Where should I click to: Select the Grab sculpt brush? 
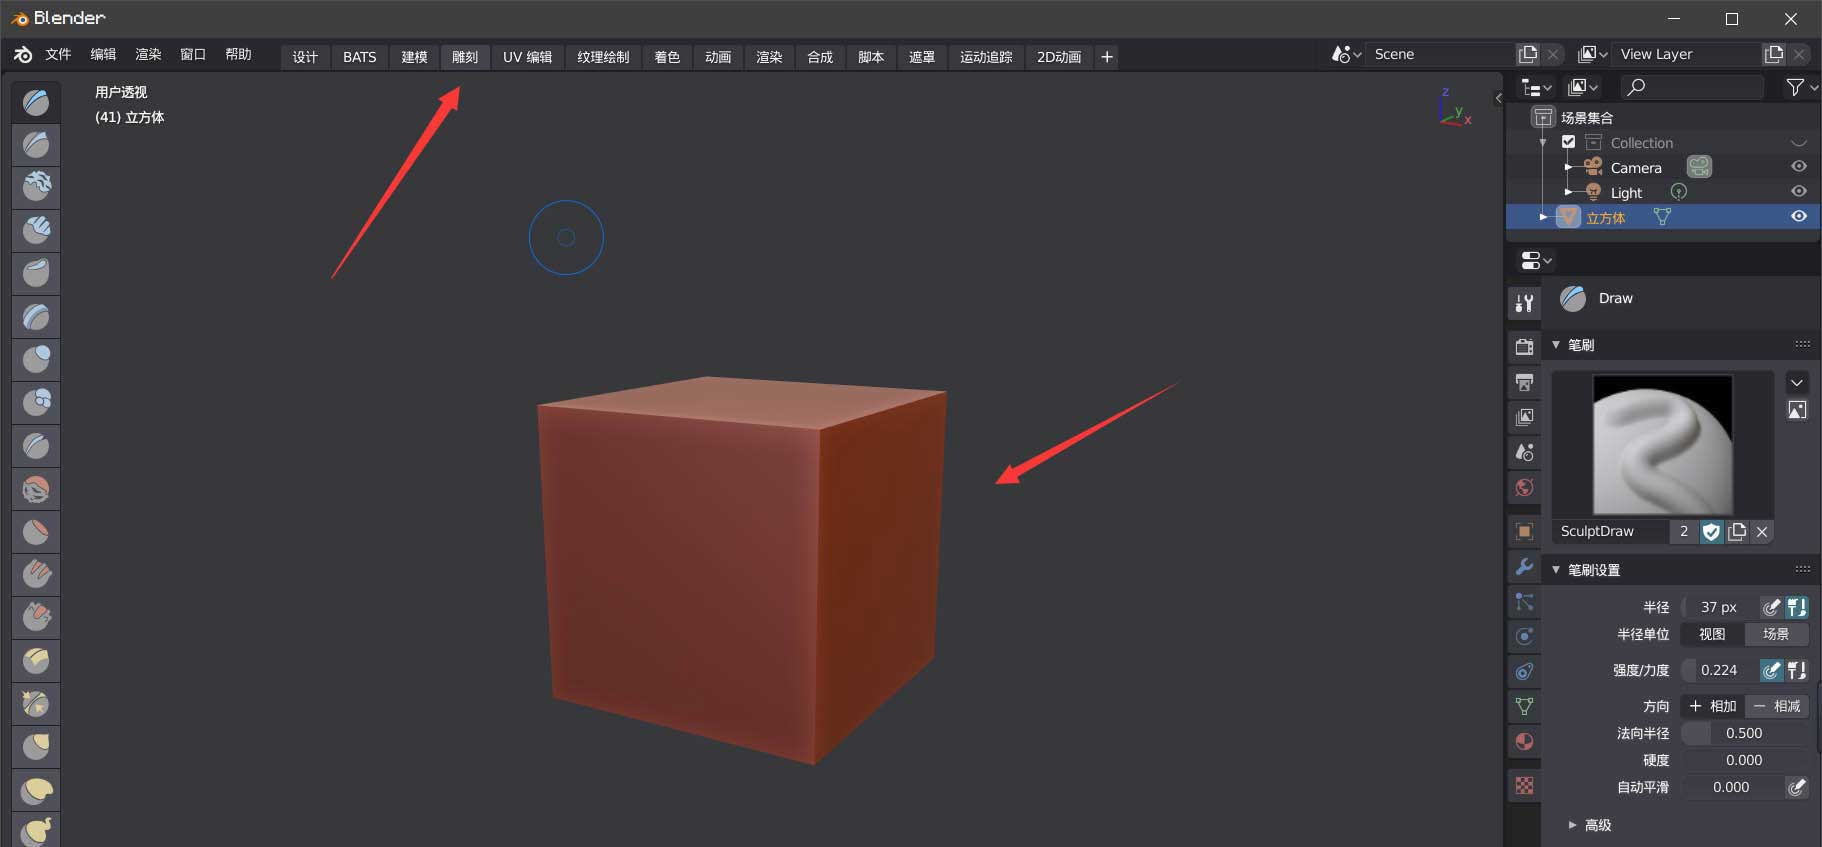36,747
